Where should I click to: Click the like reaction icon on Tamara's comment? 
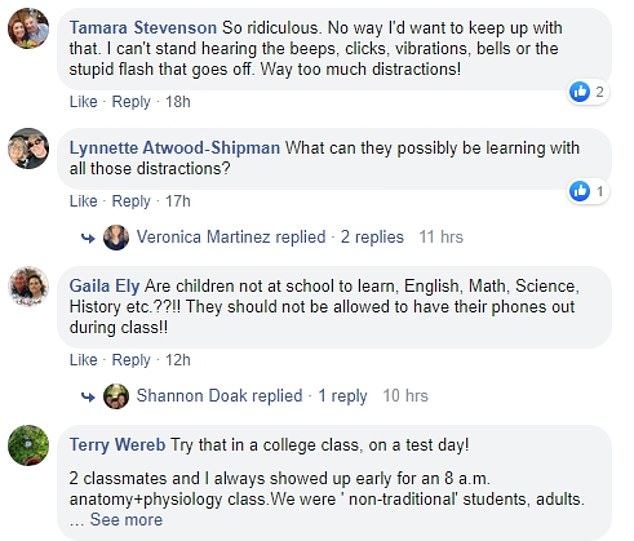click(579, 92)
